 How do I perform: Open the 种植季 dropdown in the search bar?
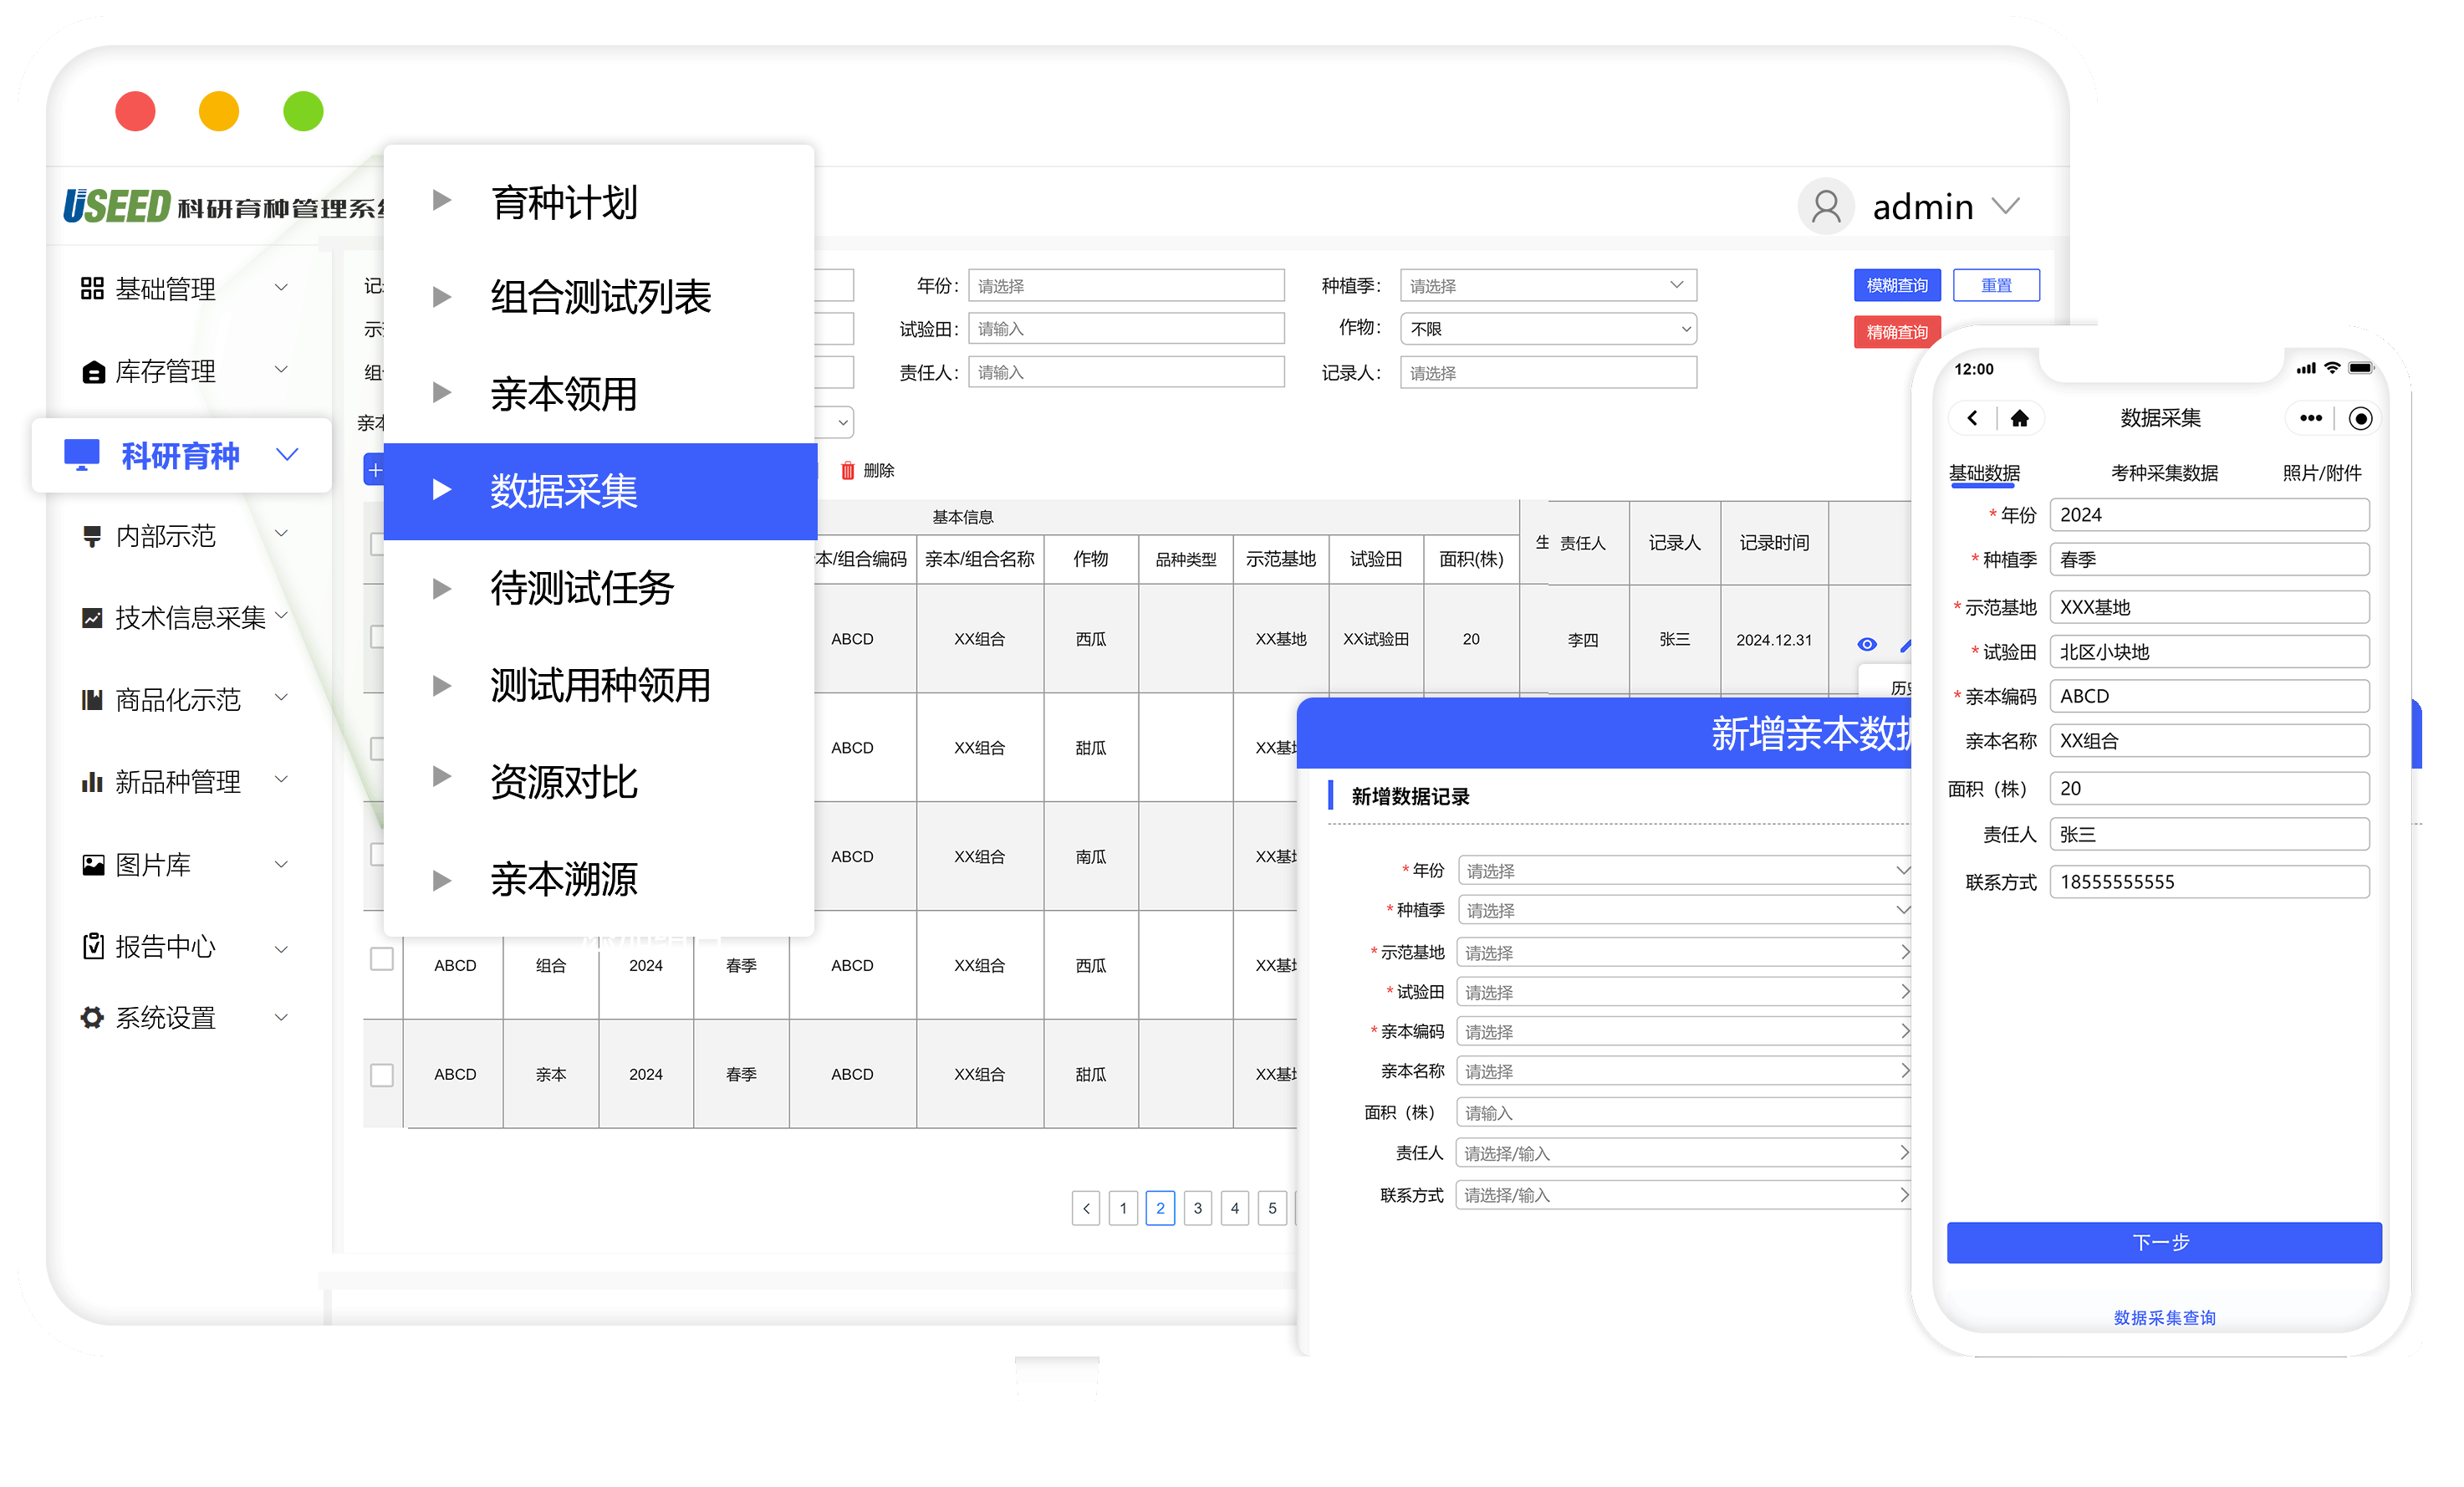coord(1547,285)
